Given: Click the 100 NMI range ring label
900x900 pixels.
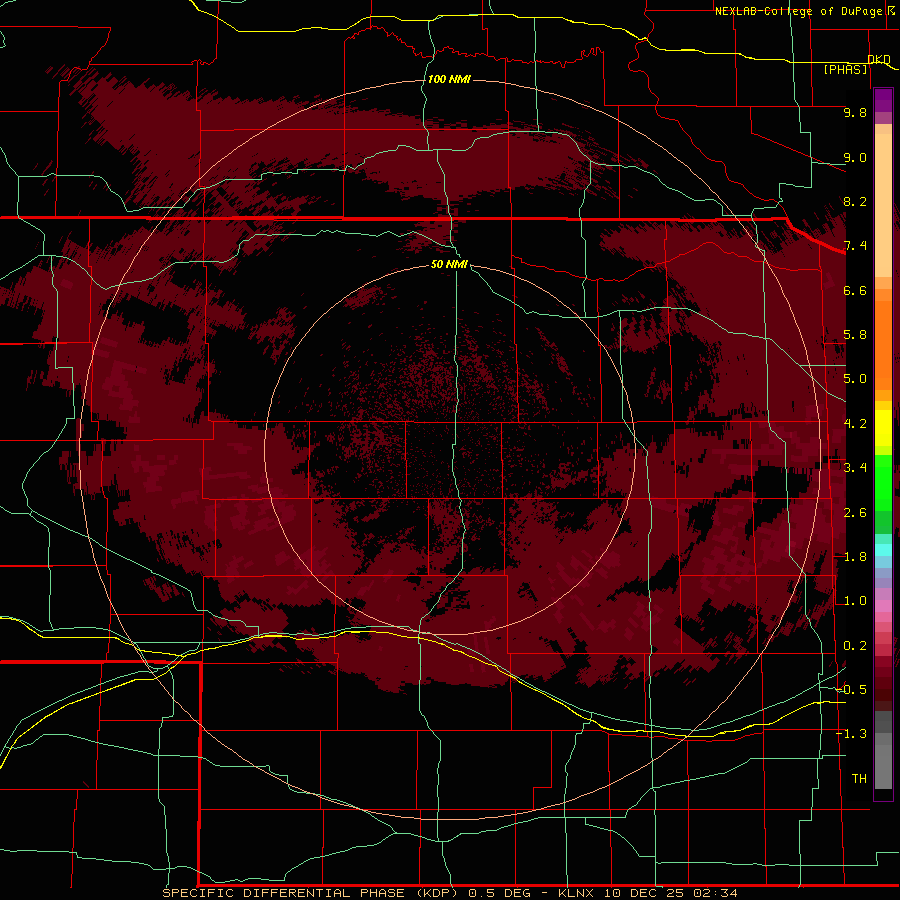Looking at the screenshot, I should point(449,79).
